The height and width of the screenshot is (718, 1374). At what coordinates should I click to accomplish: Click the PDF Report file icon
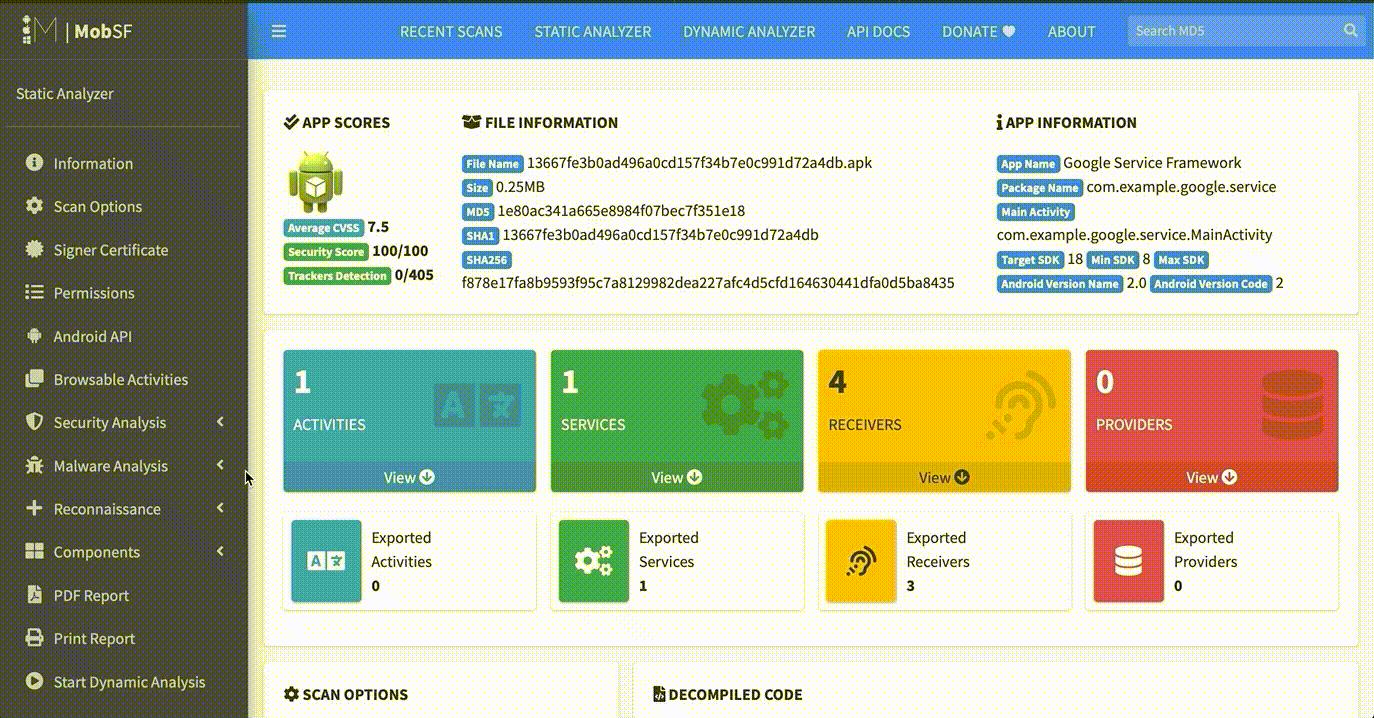click(34, 595)
